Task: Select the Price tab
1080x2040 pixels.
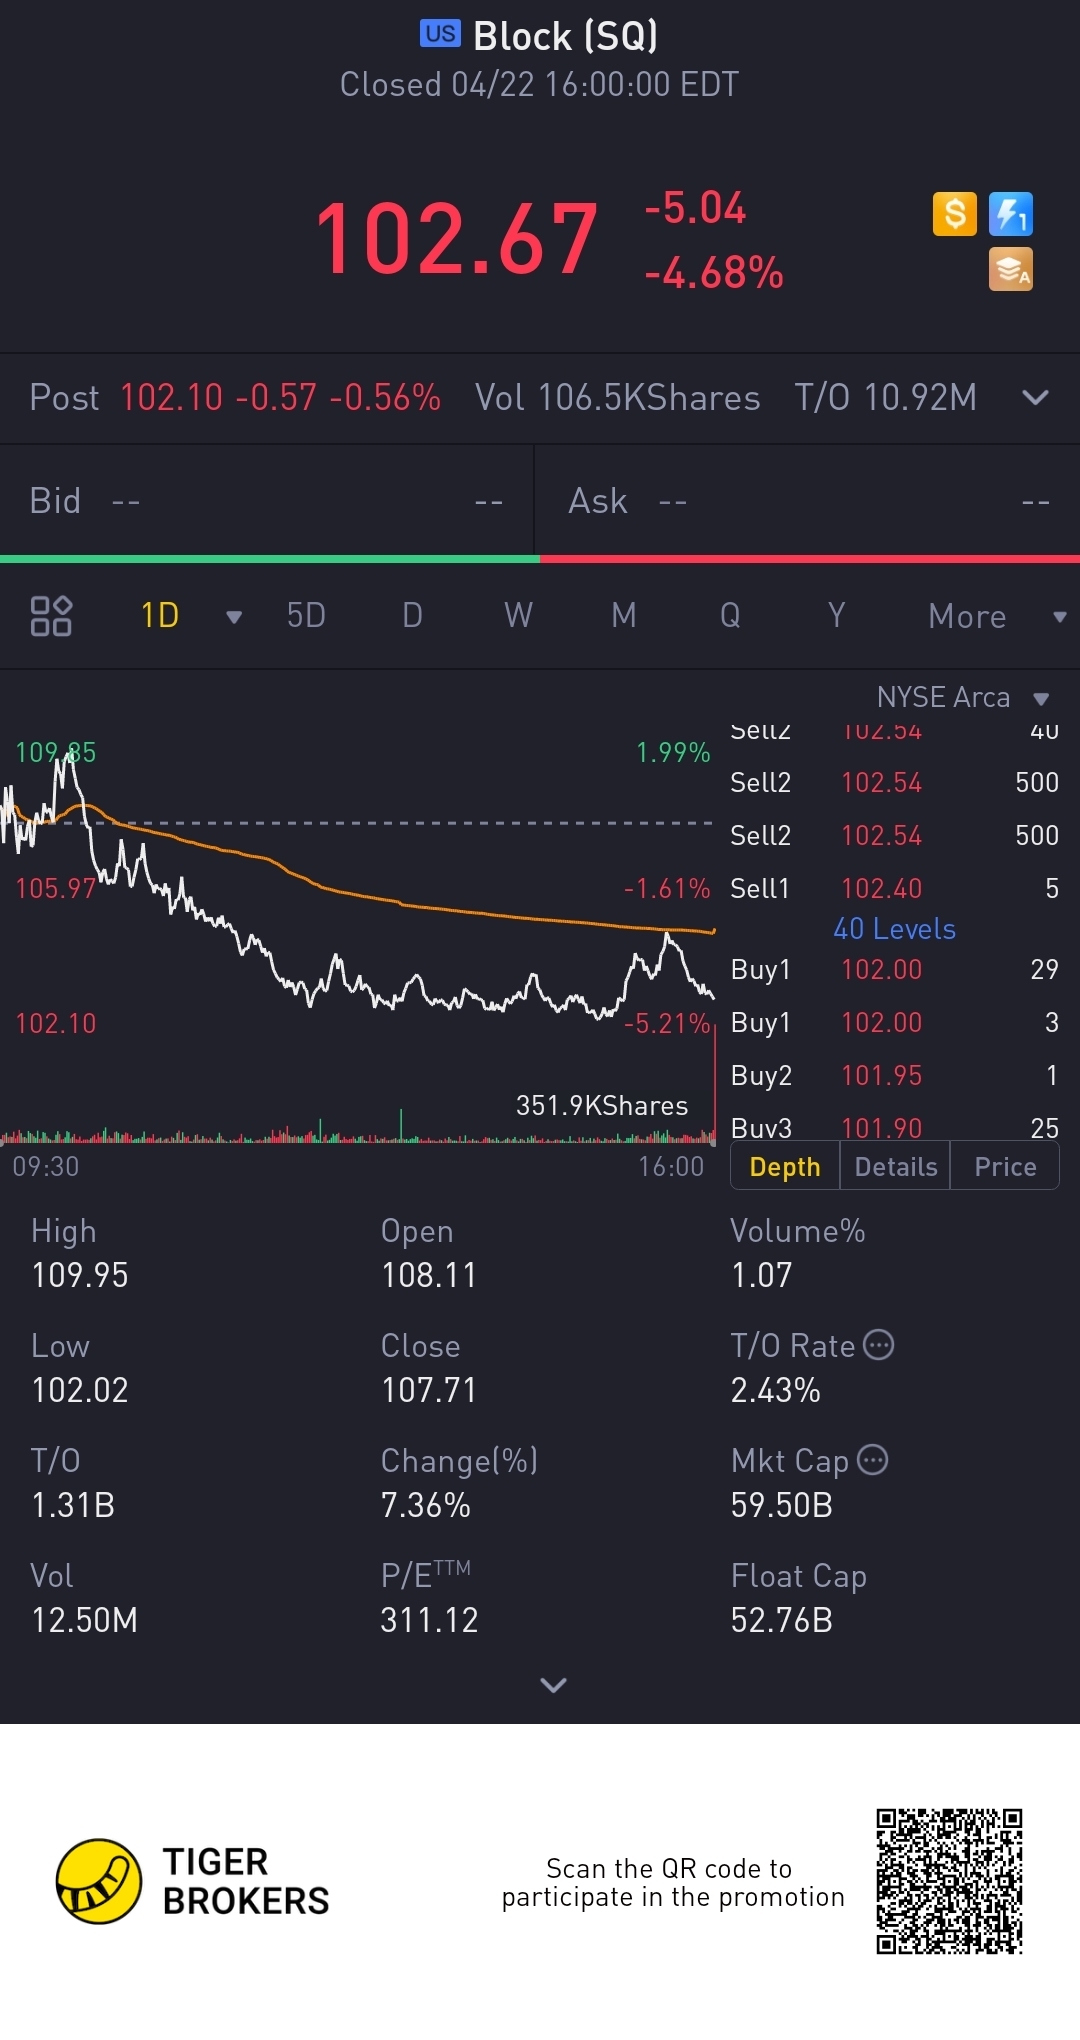Action: [x=1005, y=1167]
